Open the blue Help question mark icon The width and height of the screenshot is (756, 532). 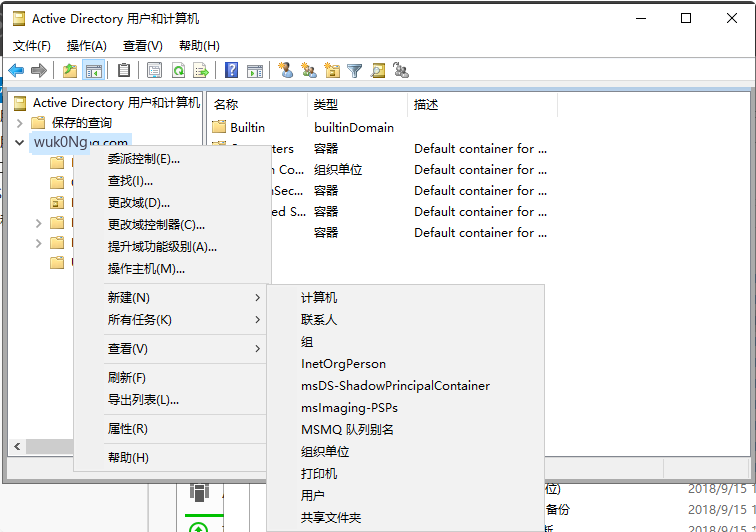[231, 71]
